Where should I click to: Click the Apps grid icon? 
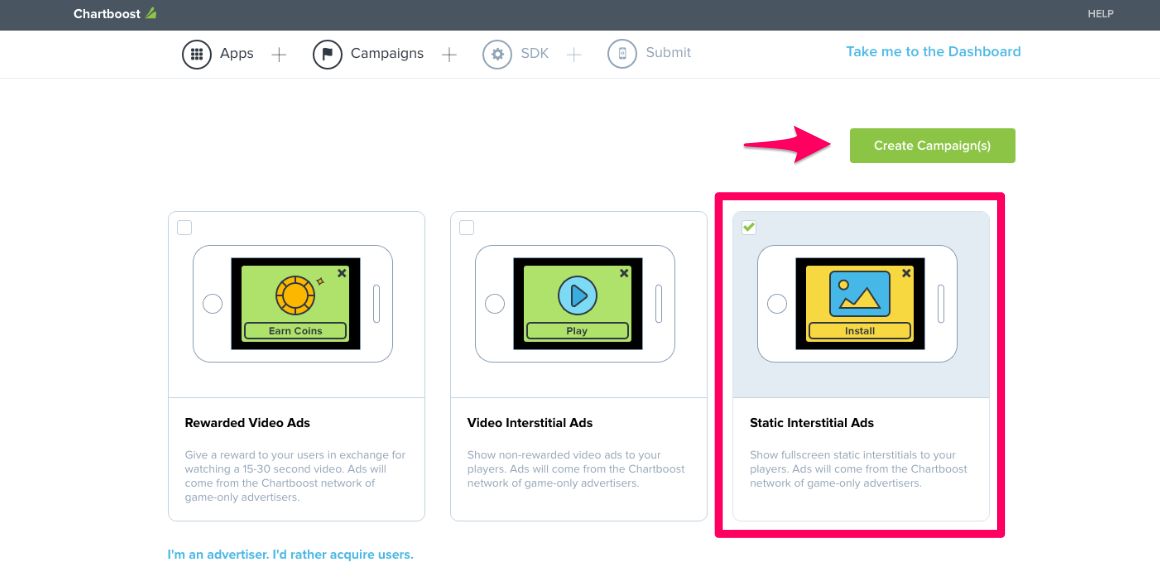(197, 54)
